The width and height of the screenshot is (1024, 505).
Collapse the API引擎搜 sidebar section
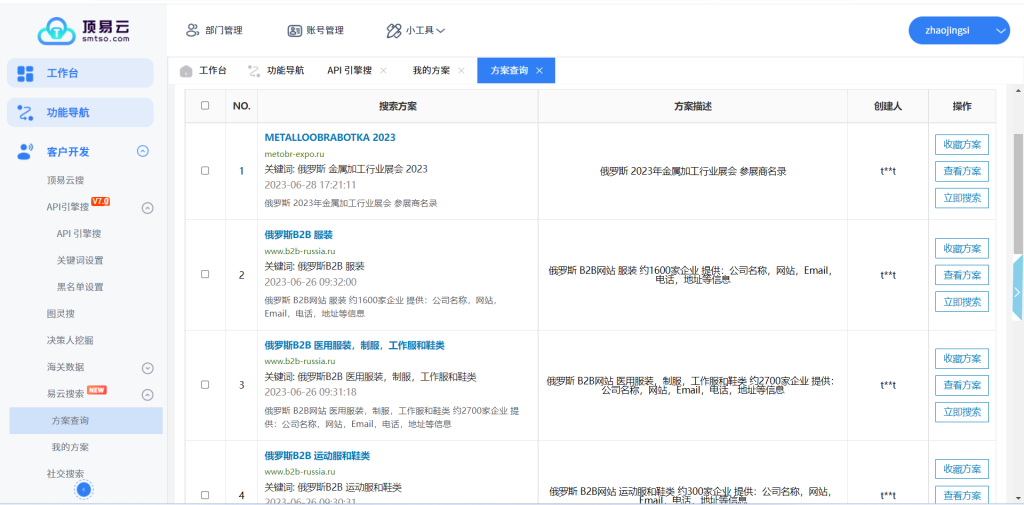point(147,208)
